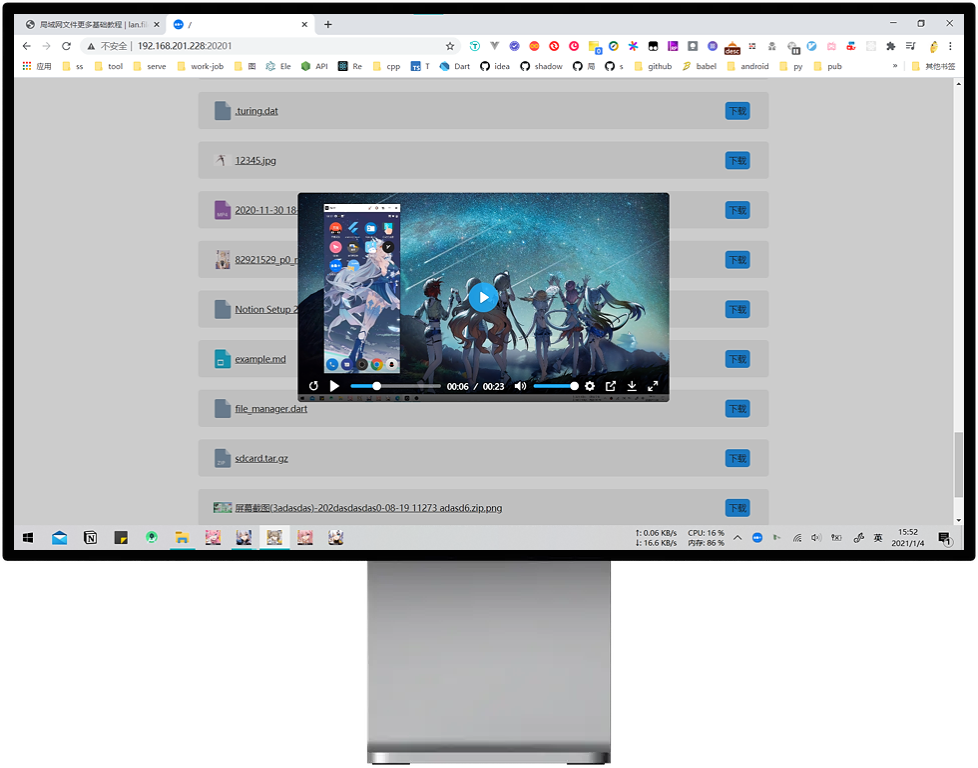Open the .turing.dat file link
Image resolution: width=978 pixels, height=768 pixels.
pos(256,111)
